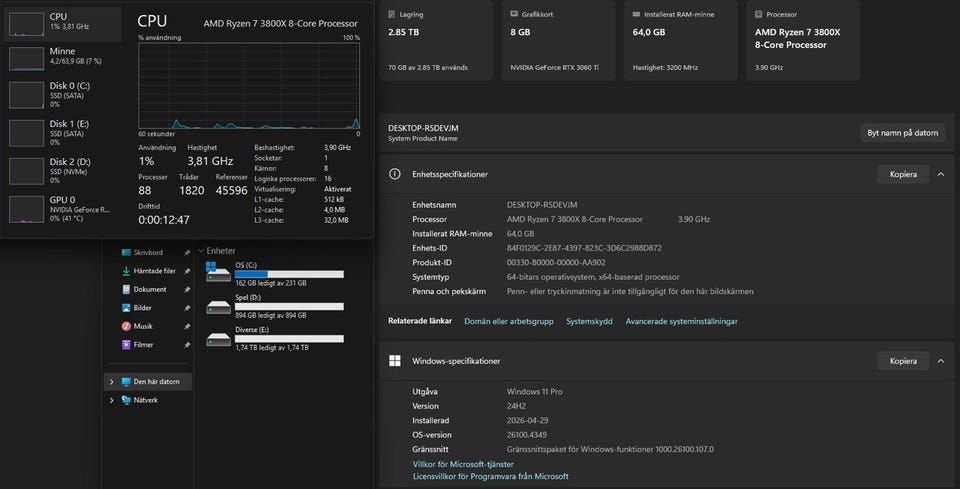960x489 pixels.
Task: Open Hämtade filer in Explorer sidebar
Action: point(156,271)
